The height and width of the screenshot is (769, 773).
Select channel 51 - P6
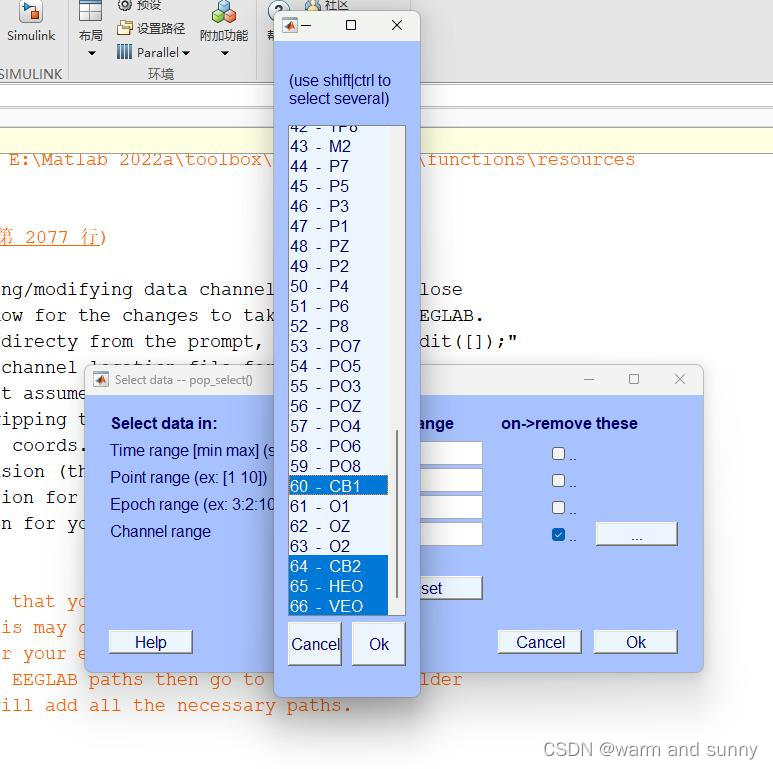[338, 306]
